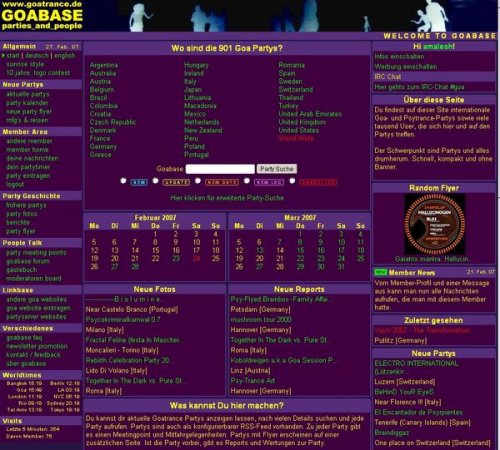
Task: Open 'Braindiggaz' party link
Action: point(392,433)
